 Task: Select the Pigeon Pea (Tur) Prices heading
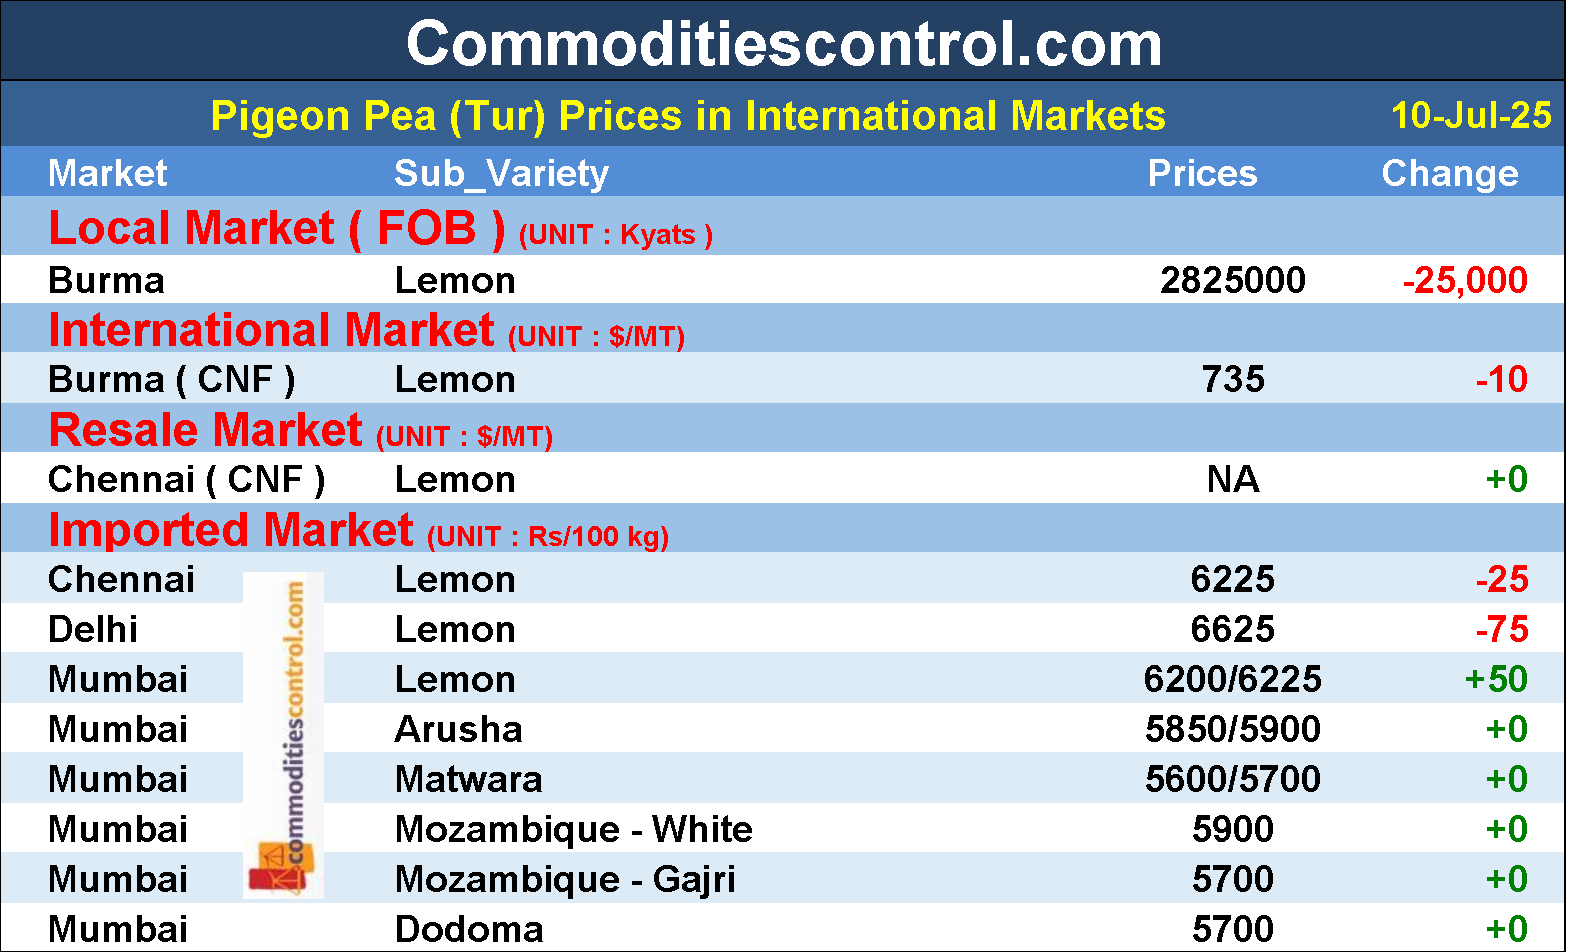(x=688, y=116)
